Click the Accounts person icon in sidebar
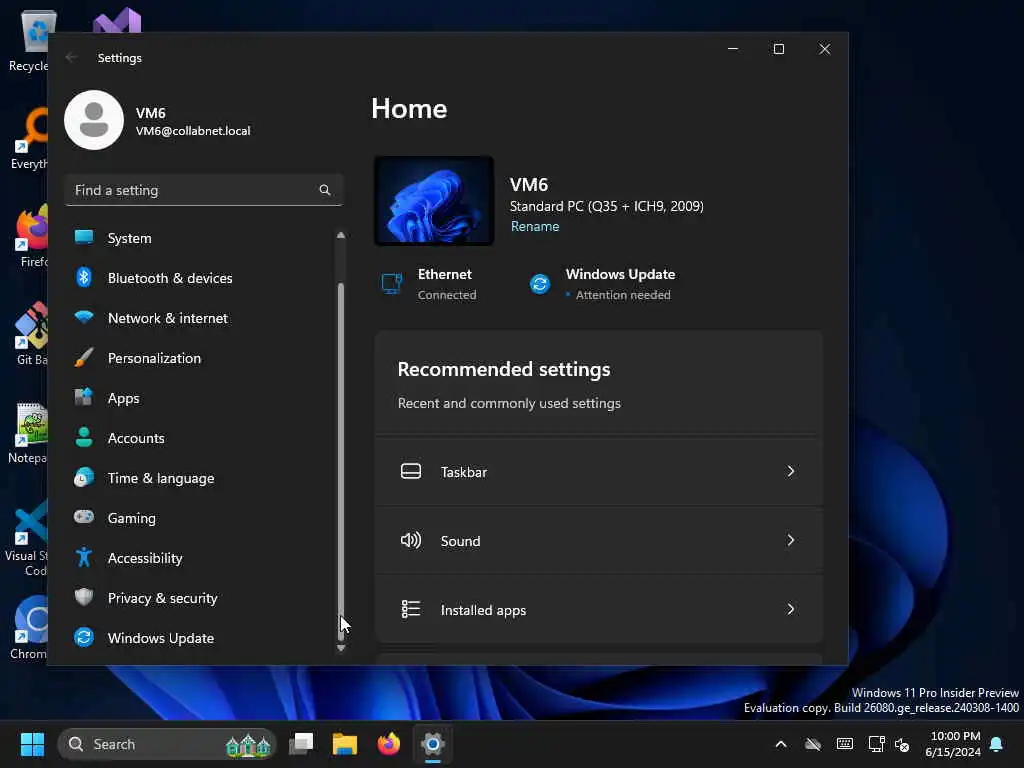The image size is (1024, 768). 84,437
